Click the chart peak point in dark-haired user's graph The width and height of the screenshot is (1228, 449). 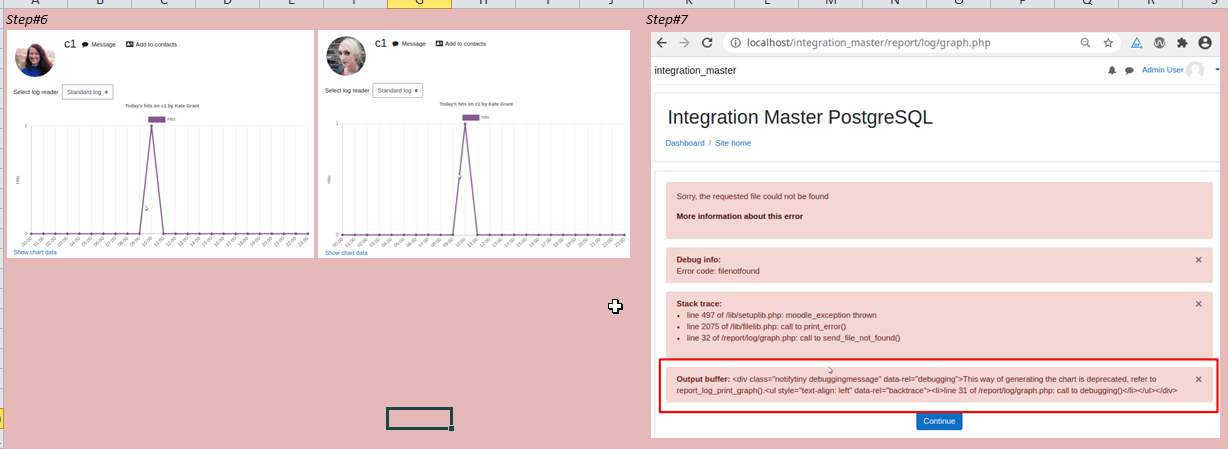tap(151, 126)
